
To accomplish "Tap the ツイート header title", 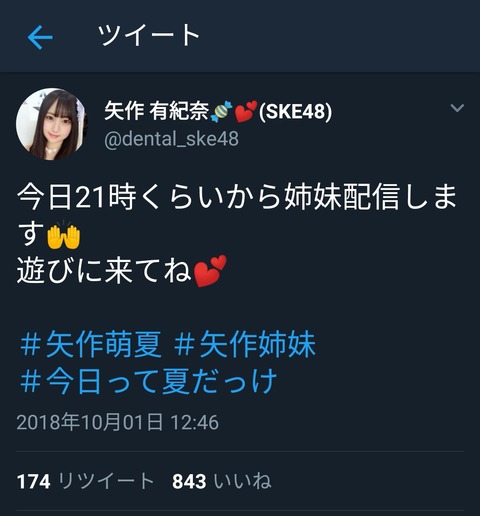I will (149, 35).
